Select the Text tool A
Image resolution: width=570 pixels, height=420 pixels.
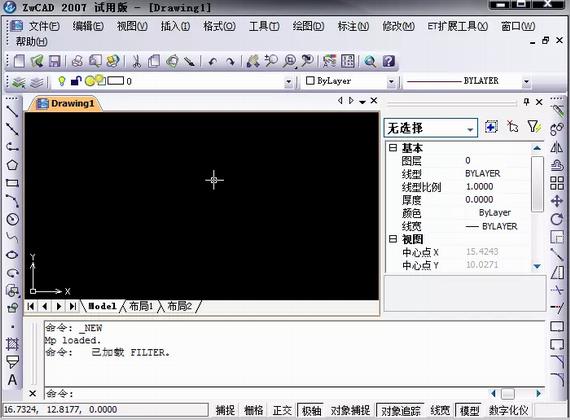tap(12, 380)
